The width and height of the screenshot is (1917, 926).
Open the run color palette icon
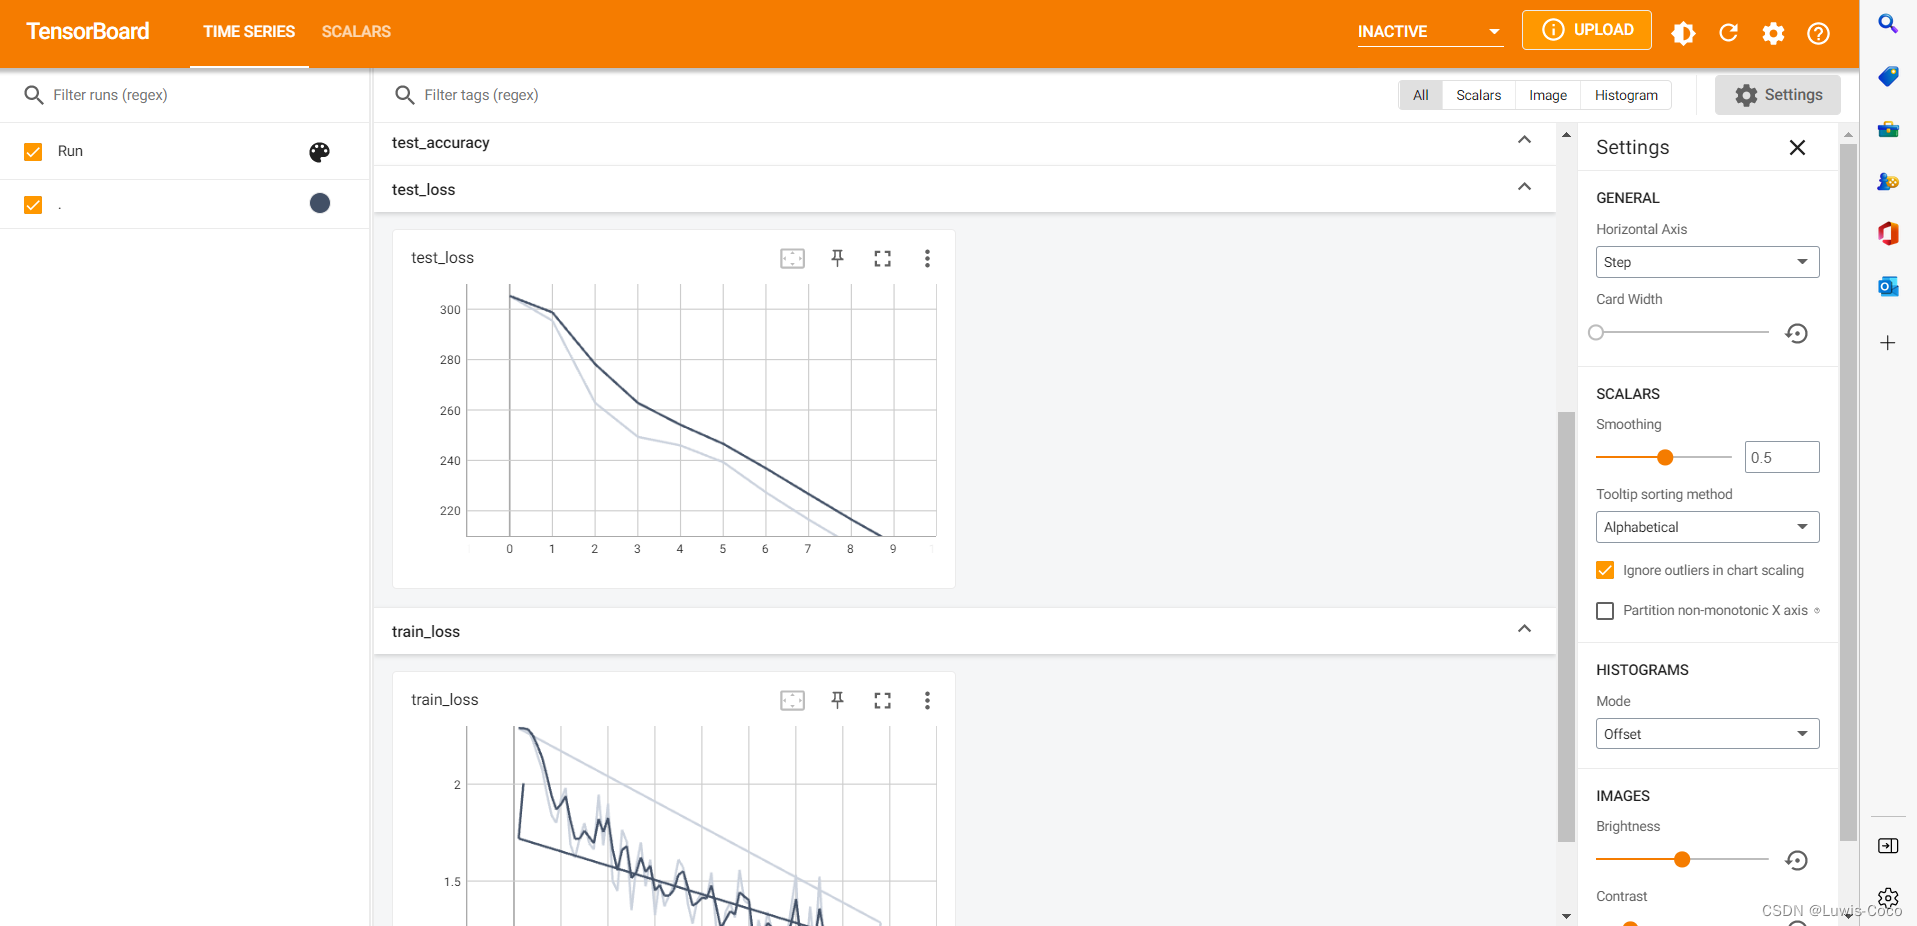pyautogui.click(x=319, y=152)
